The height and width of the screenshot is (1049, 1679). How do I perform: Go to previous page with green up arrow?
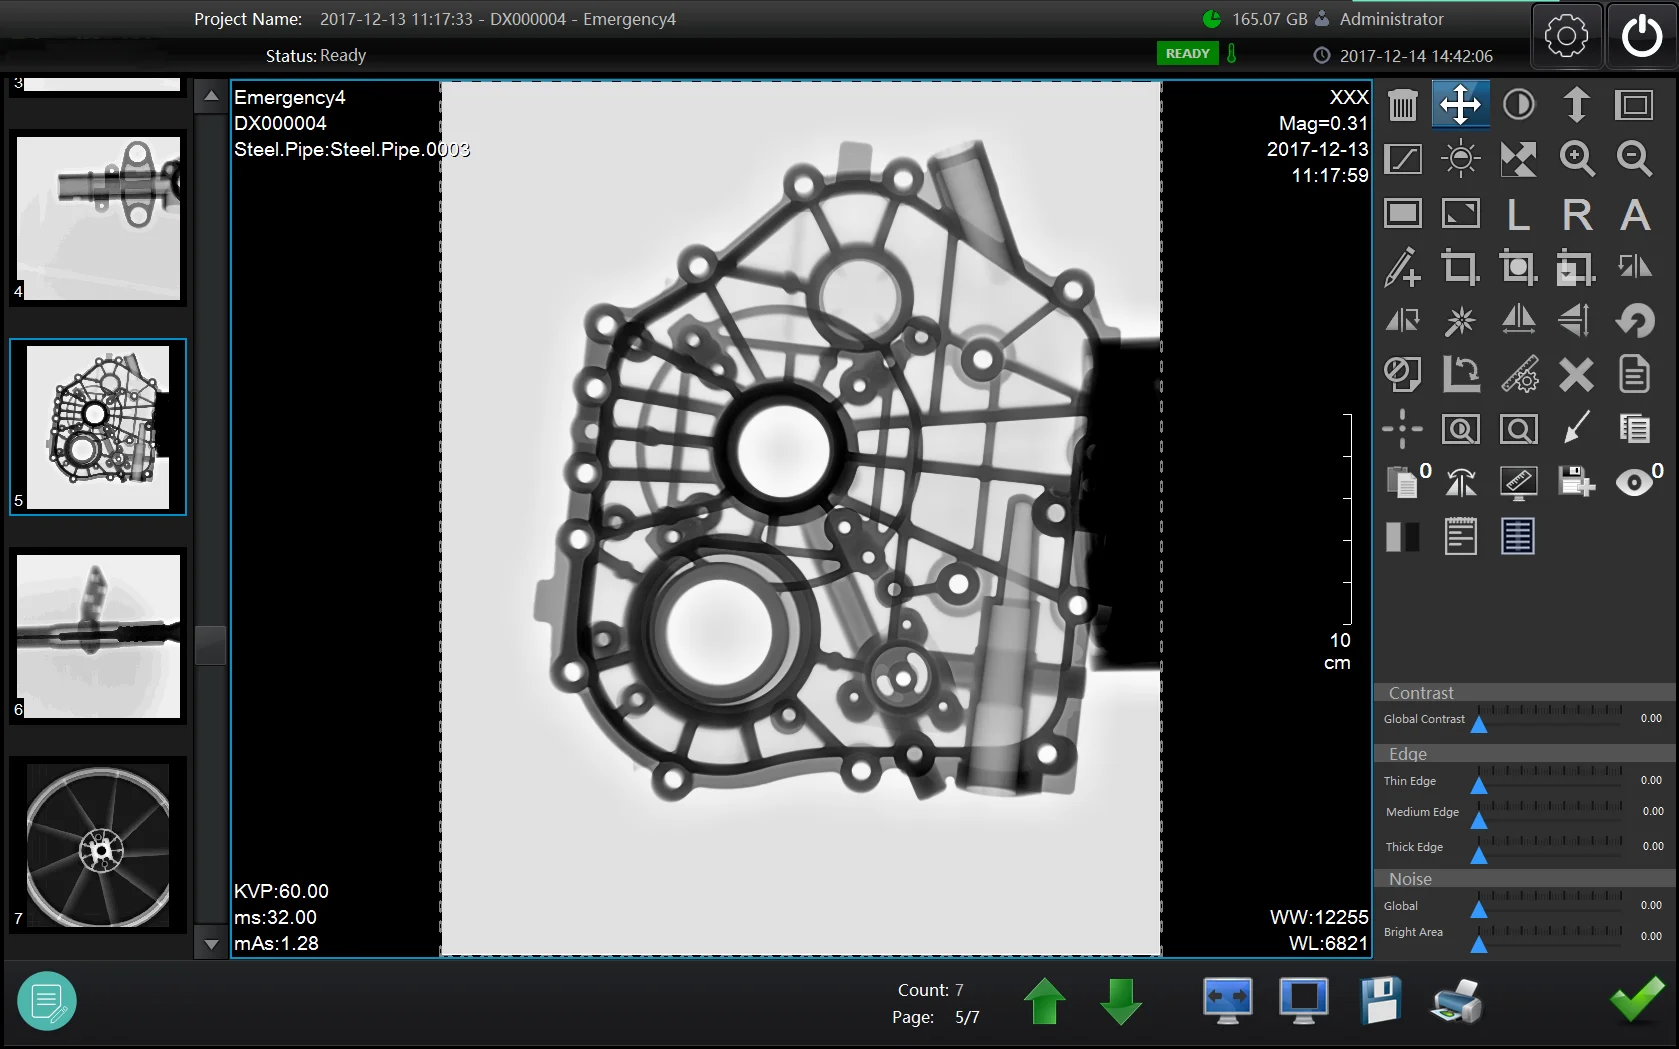(1045, 1001)
